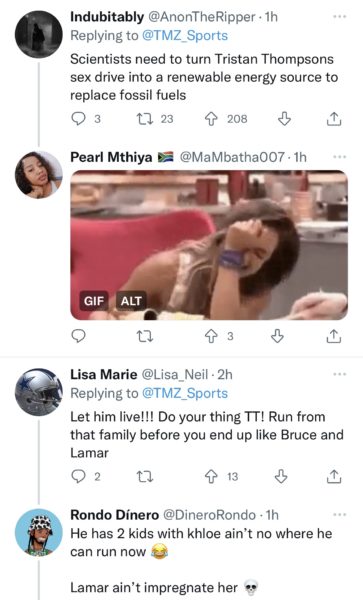Play the GIF in Pearl Mthiya's tweet
363x600 pixels.
point(209,245)
